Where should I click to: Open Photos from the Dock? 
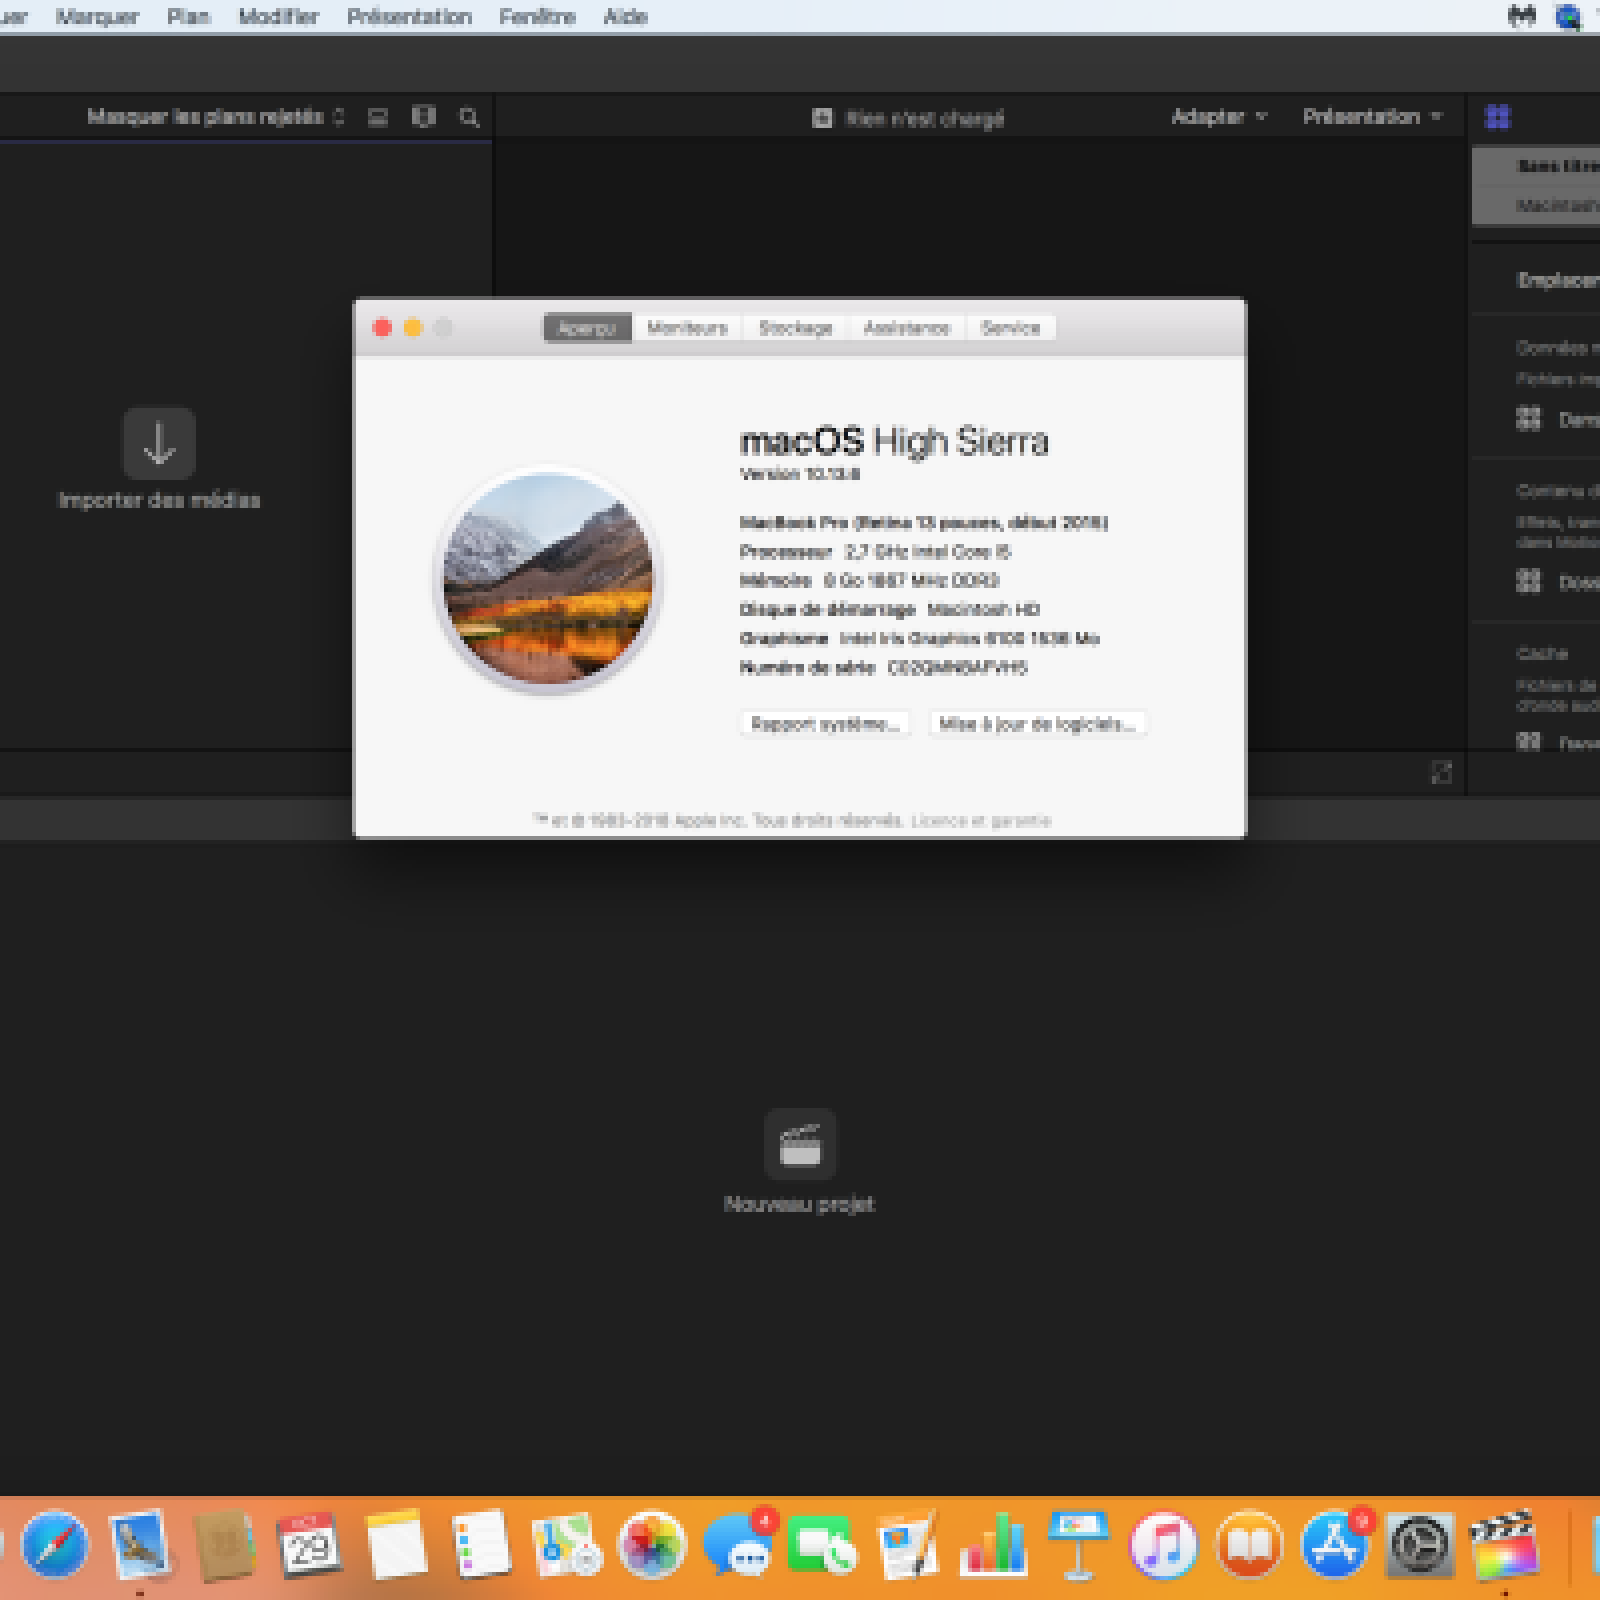[652, 1545]
